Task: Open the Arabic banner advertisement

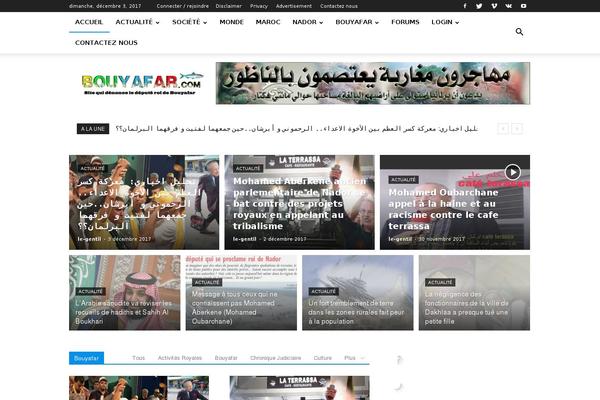Action: pos(373,83)
